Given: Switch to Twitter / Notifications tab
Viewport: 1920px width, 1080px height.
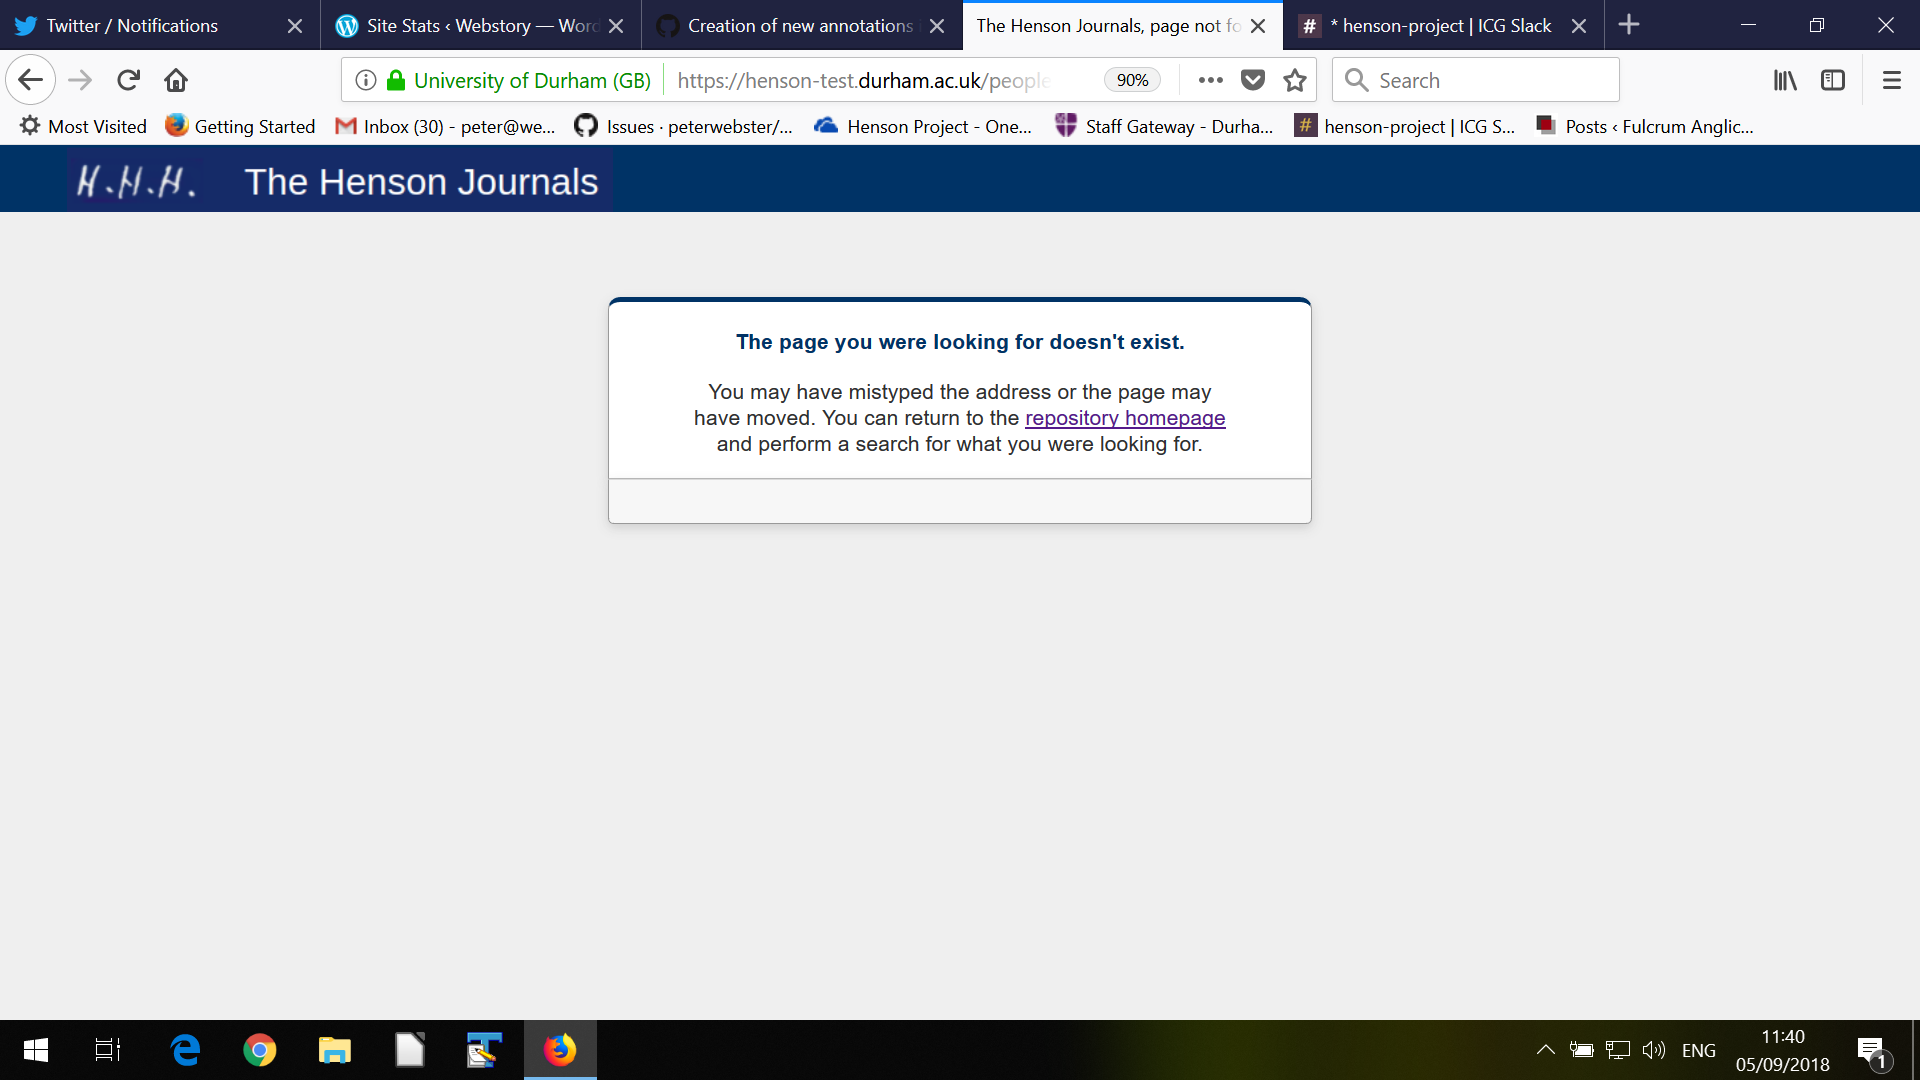Looking at the screenshot, I should click(x=130, y=26).
